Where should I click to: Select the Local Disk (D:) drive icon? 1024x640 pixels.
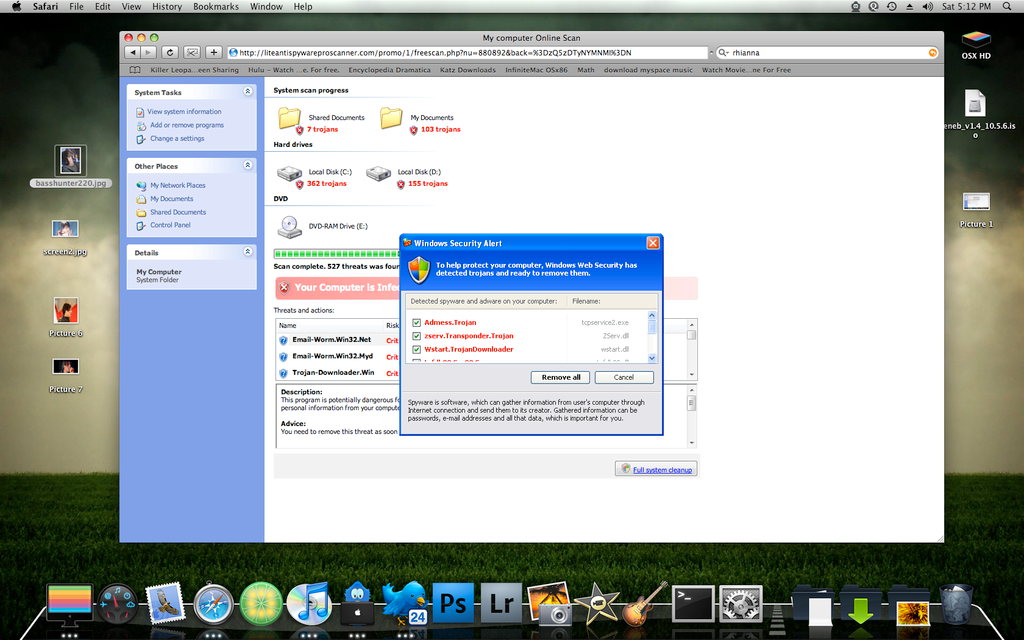coord(378,174)
